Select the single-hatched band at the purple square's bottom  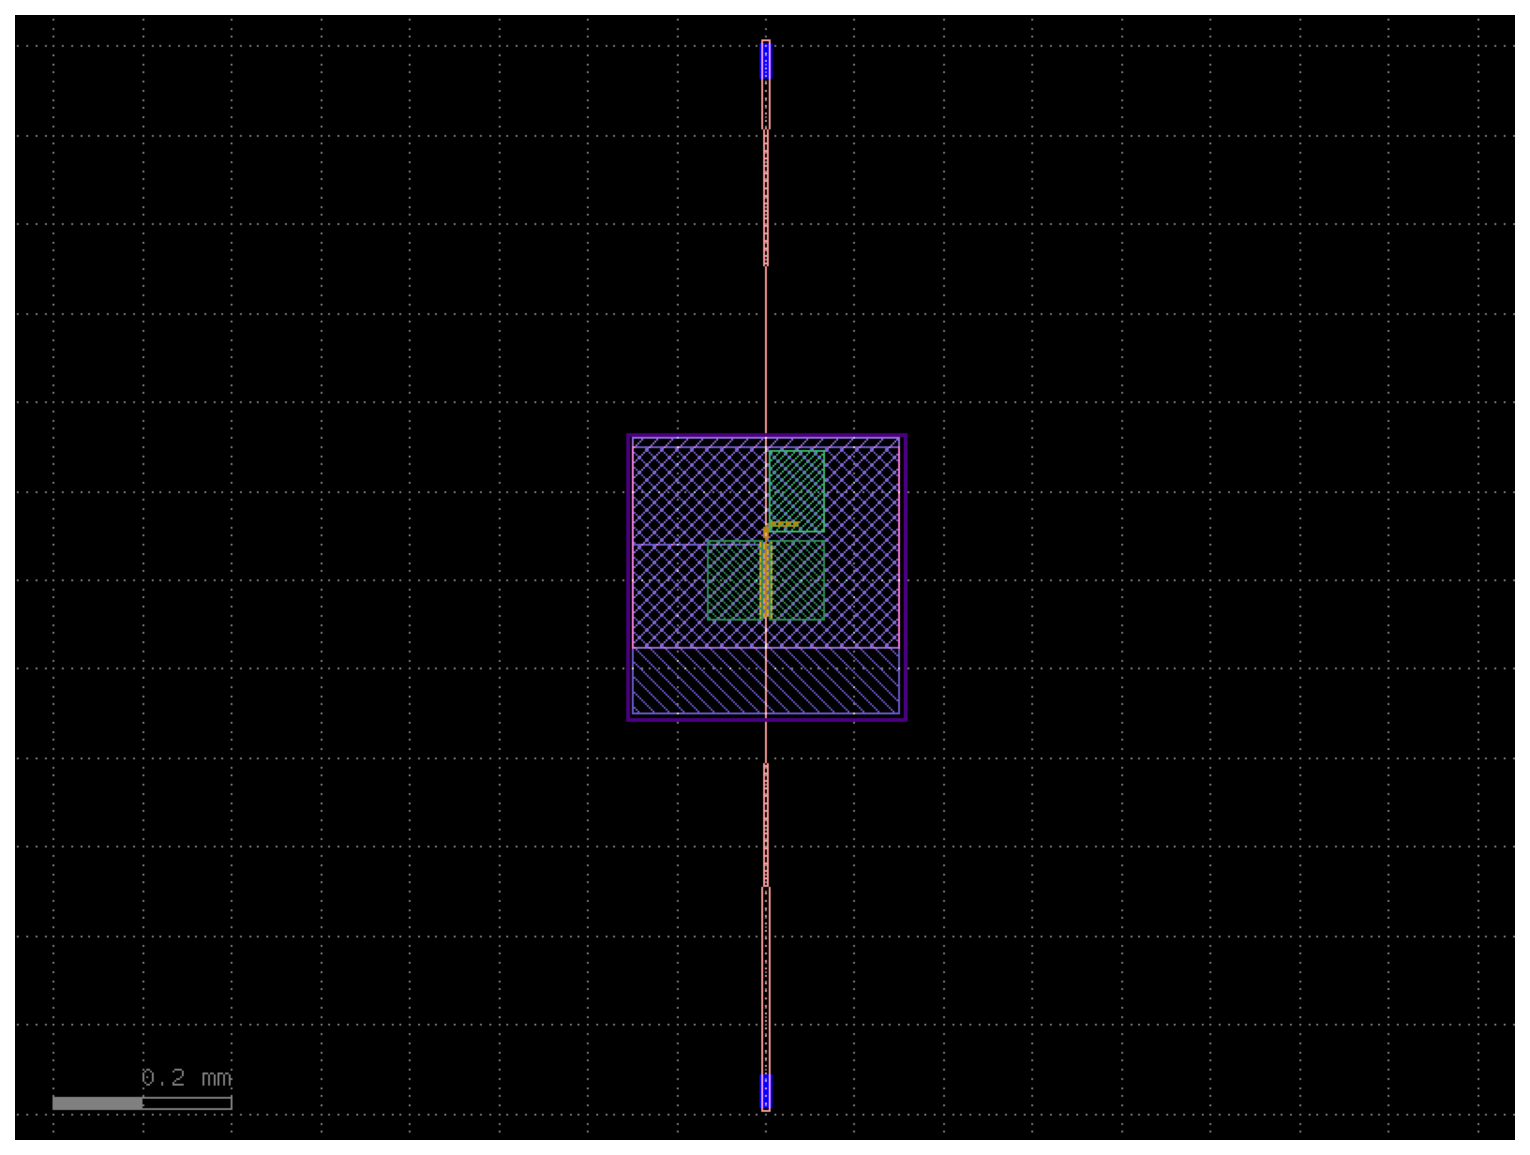point(766,681)
